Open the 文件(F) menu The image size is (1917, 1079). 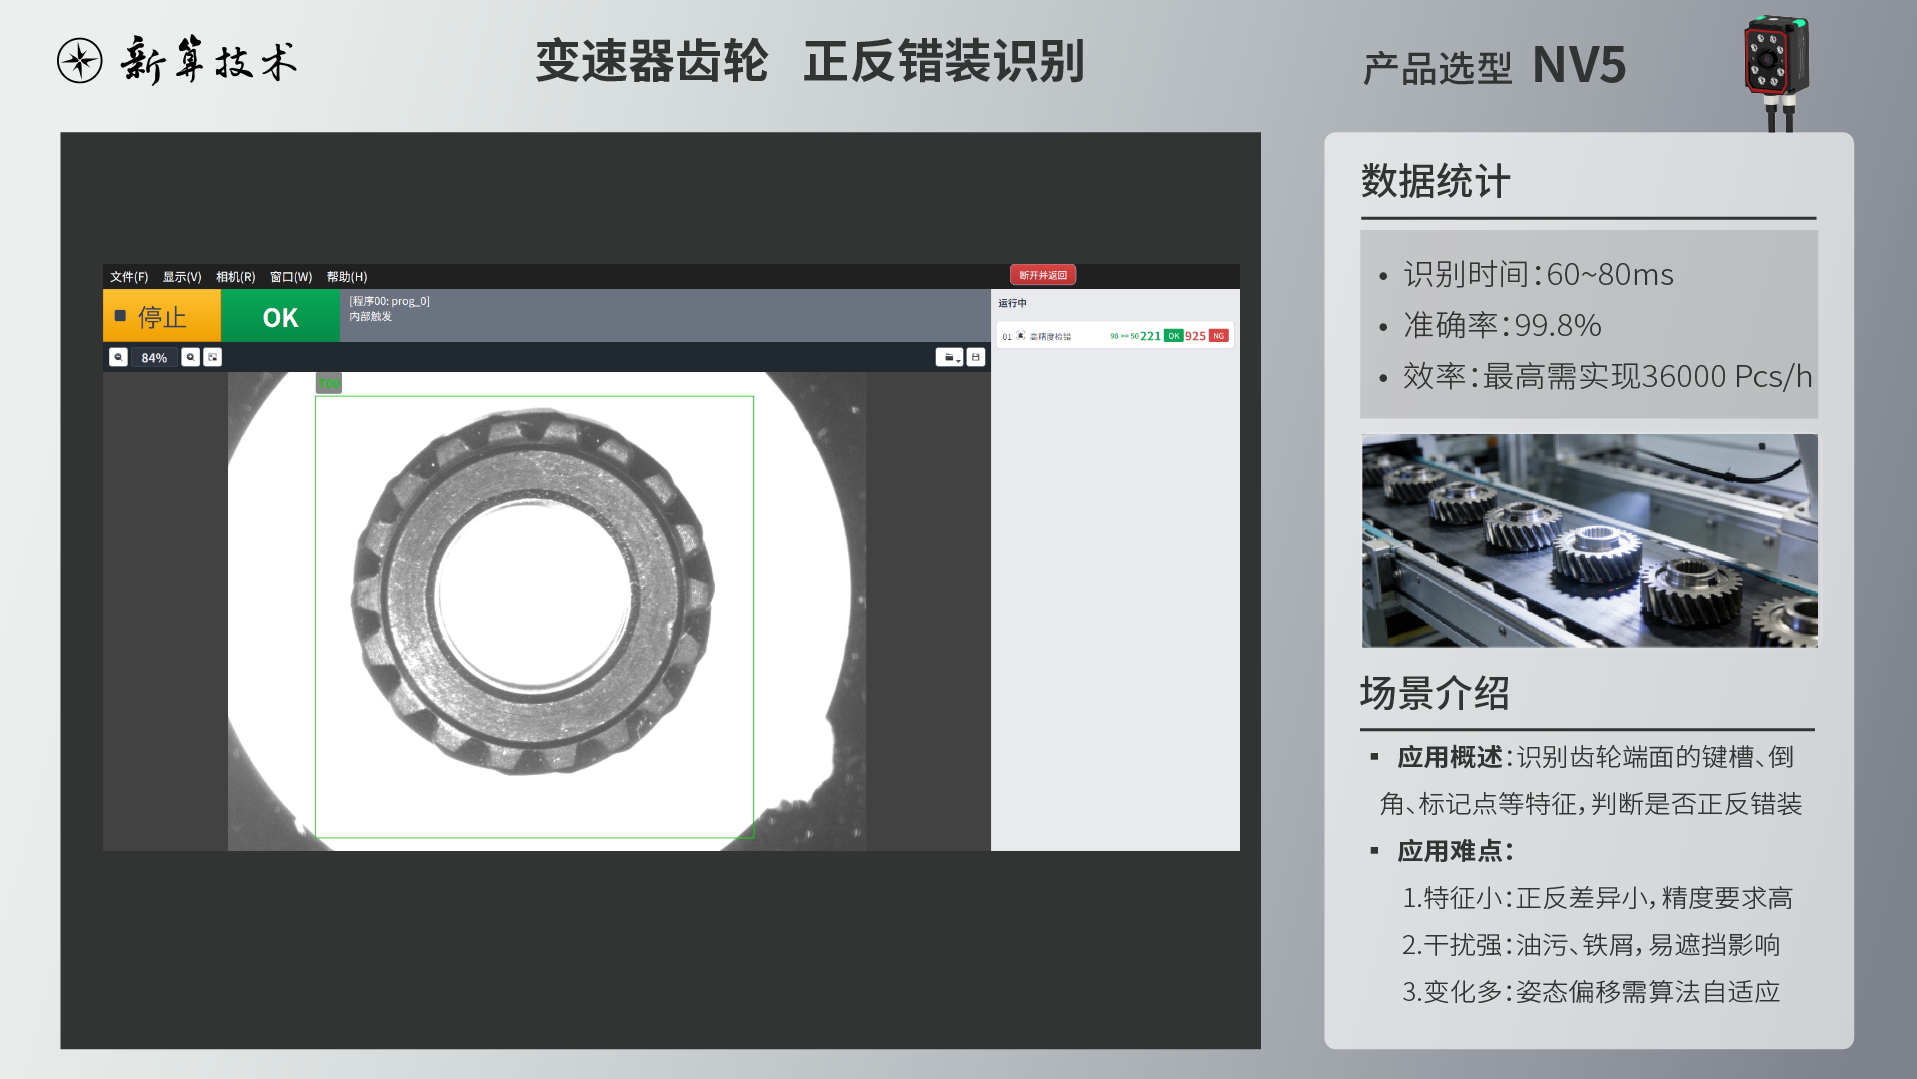tap(129, 277)
